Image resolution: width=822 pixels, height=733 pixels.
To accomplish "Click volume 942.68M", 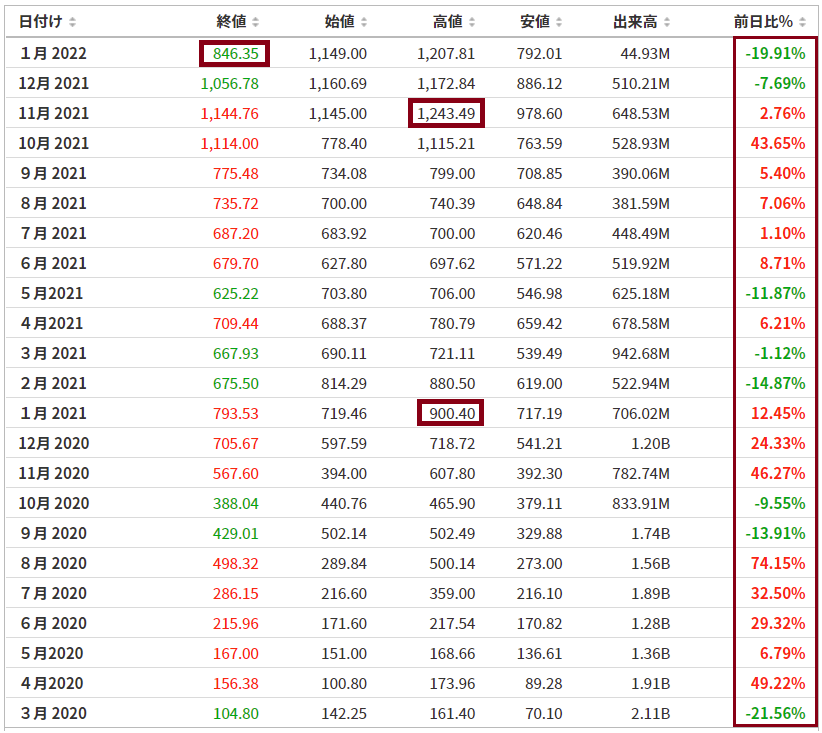I will click(641, 353).
